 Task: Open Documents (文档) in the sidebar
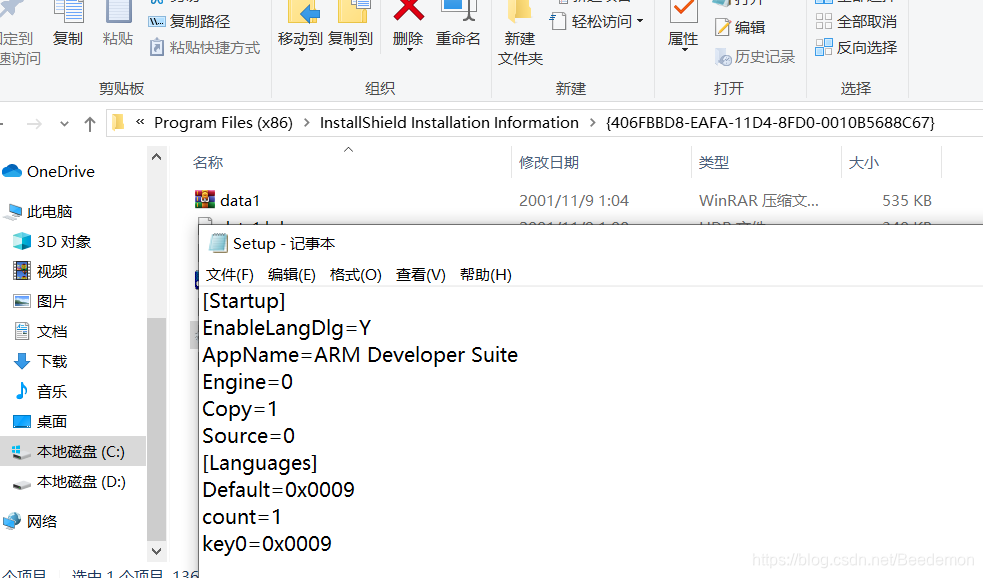(41, 332)
